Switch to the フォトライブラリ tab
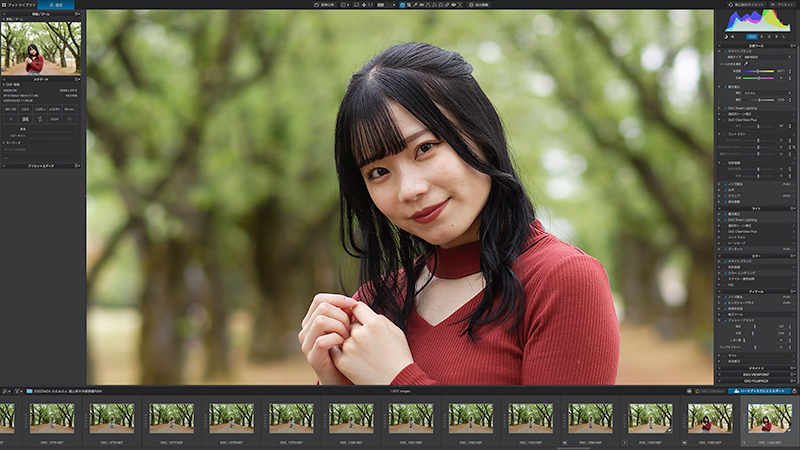Viewport: 800px width, 450px height. [19, 5]
